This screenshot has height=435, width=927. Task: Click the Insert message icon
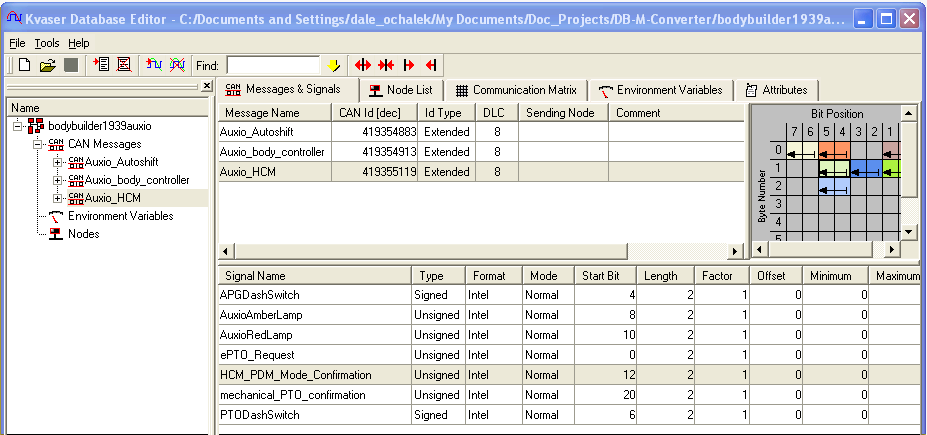(101, 65)
